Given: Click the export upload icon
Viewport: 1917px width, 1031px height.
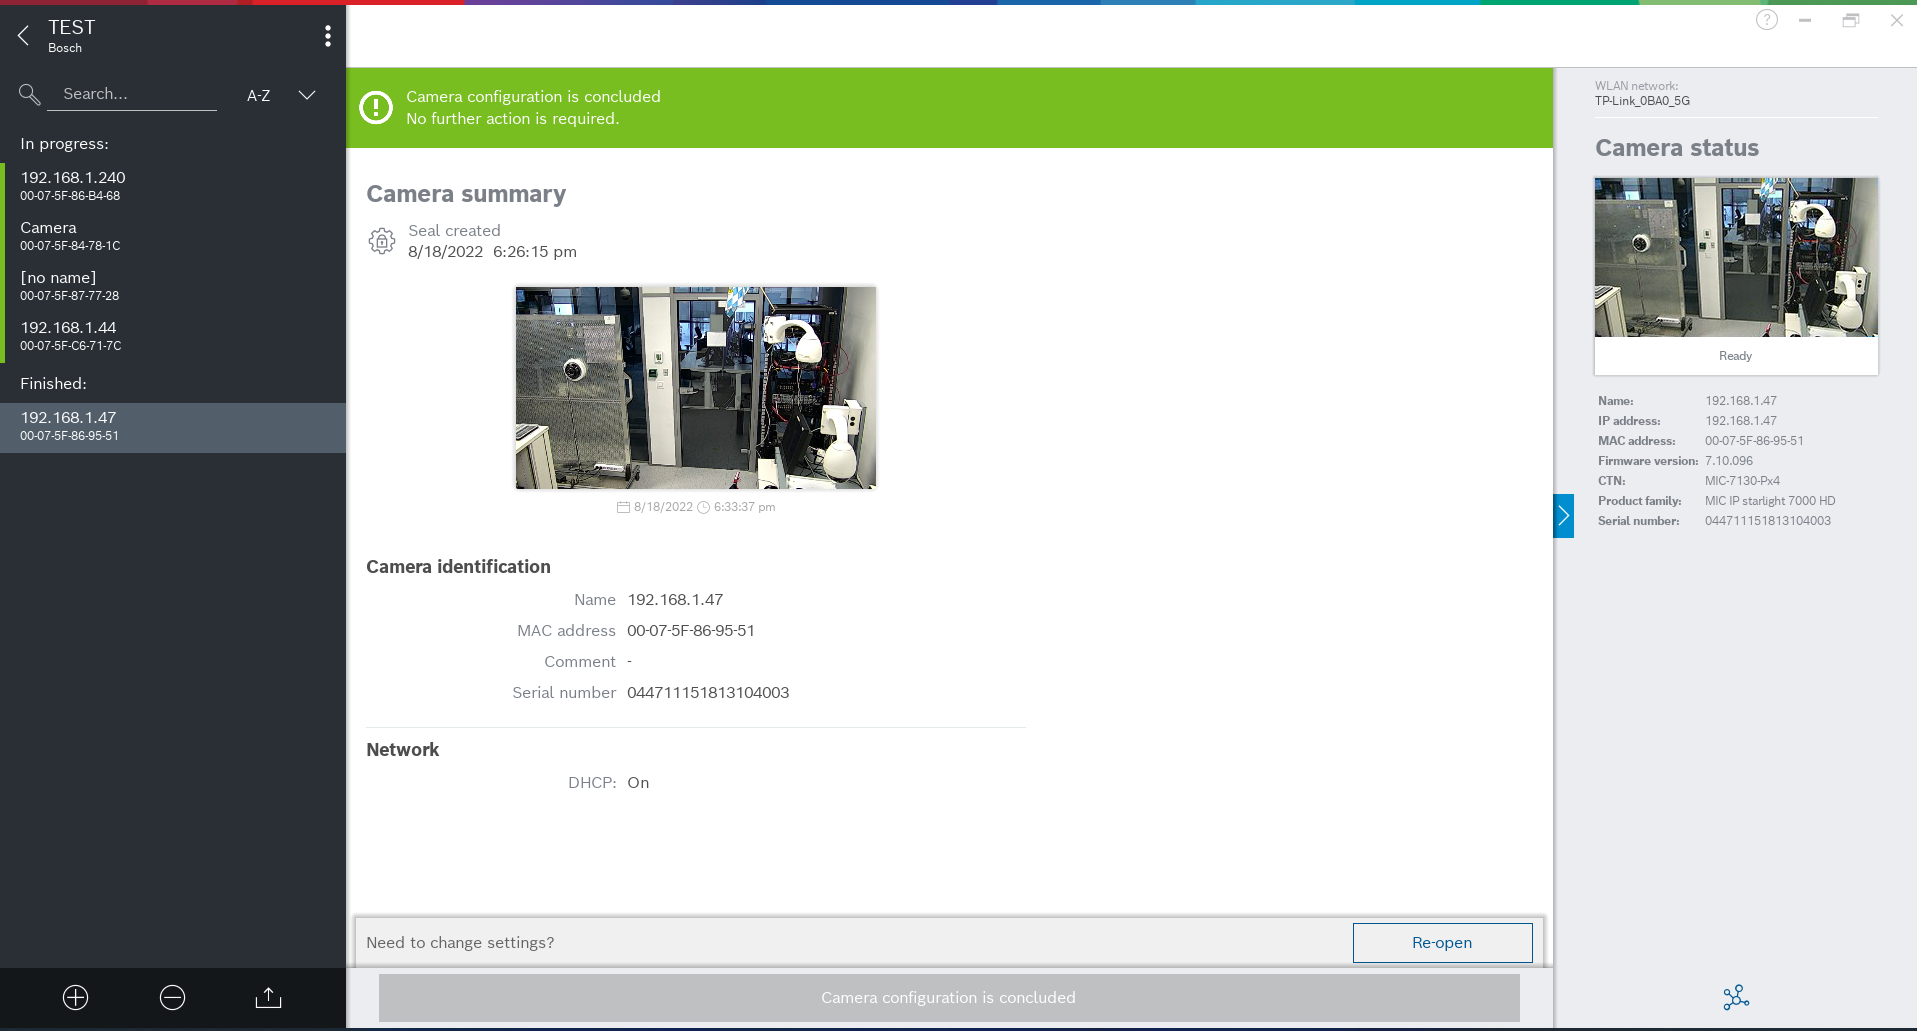Looking at the screenshot, I should coord(268,997).
